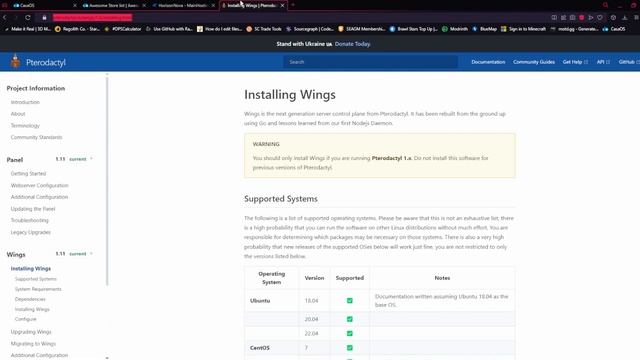The height and width of the screenshot is (360, 640).
Task: Click the Ubuntu 18.04 supported checkmark
Action: click(350, 300)
